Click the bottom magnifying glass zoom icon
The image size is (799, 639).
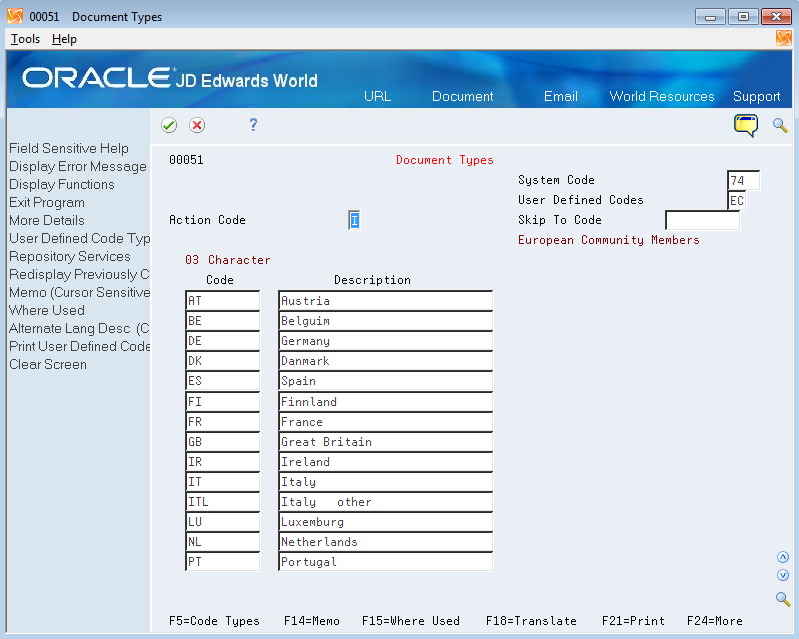tap(783, 599)
